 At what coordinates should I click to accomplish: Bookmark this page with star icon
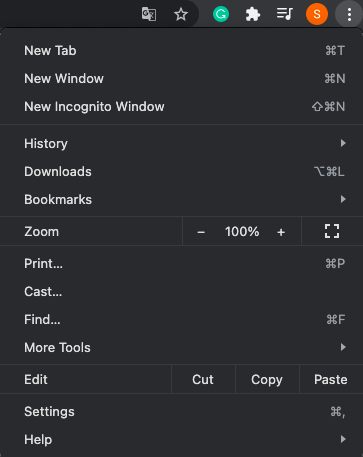pos(181,14)
